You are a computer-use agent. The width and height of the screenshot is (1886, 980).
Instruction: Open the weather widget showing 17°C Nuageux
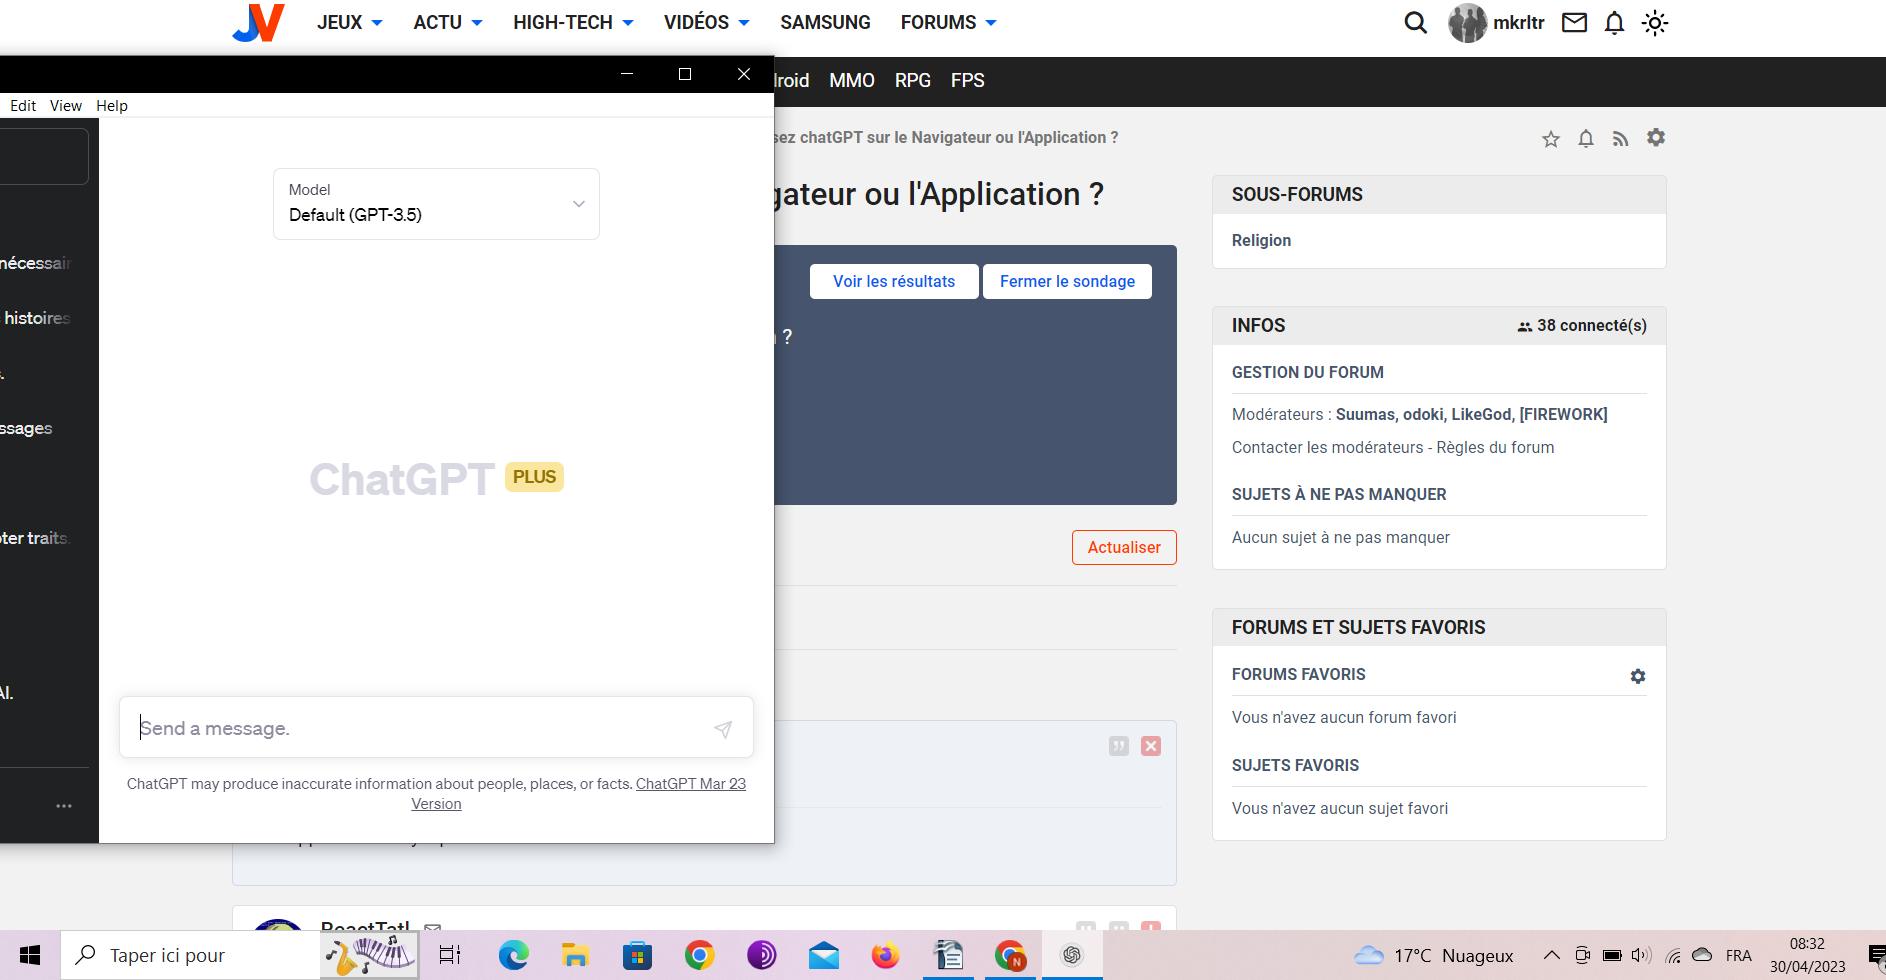[x=1433, y=955]
